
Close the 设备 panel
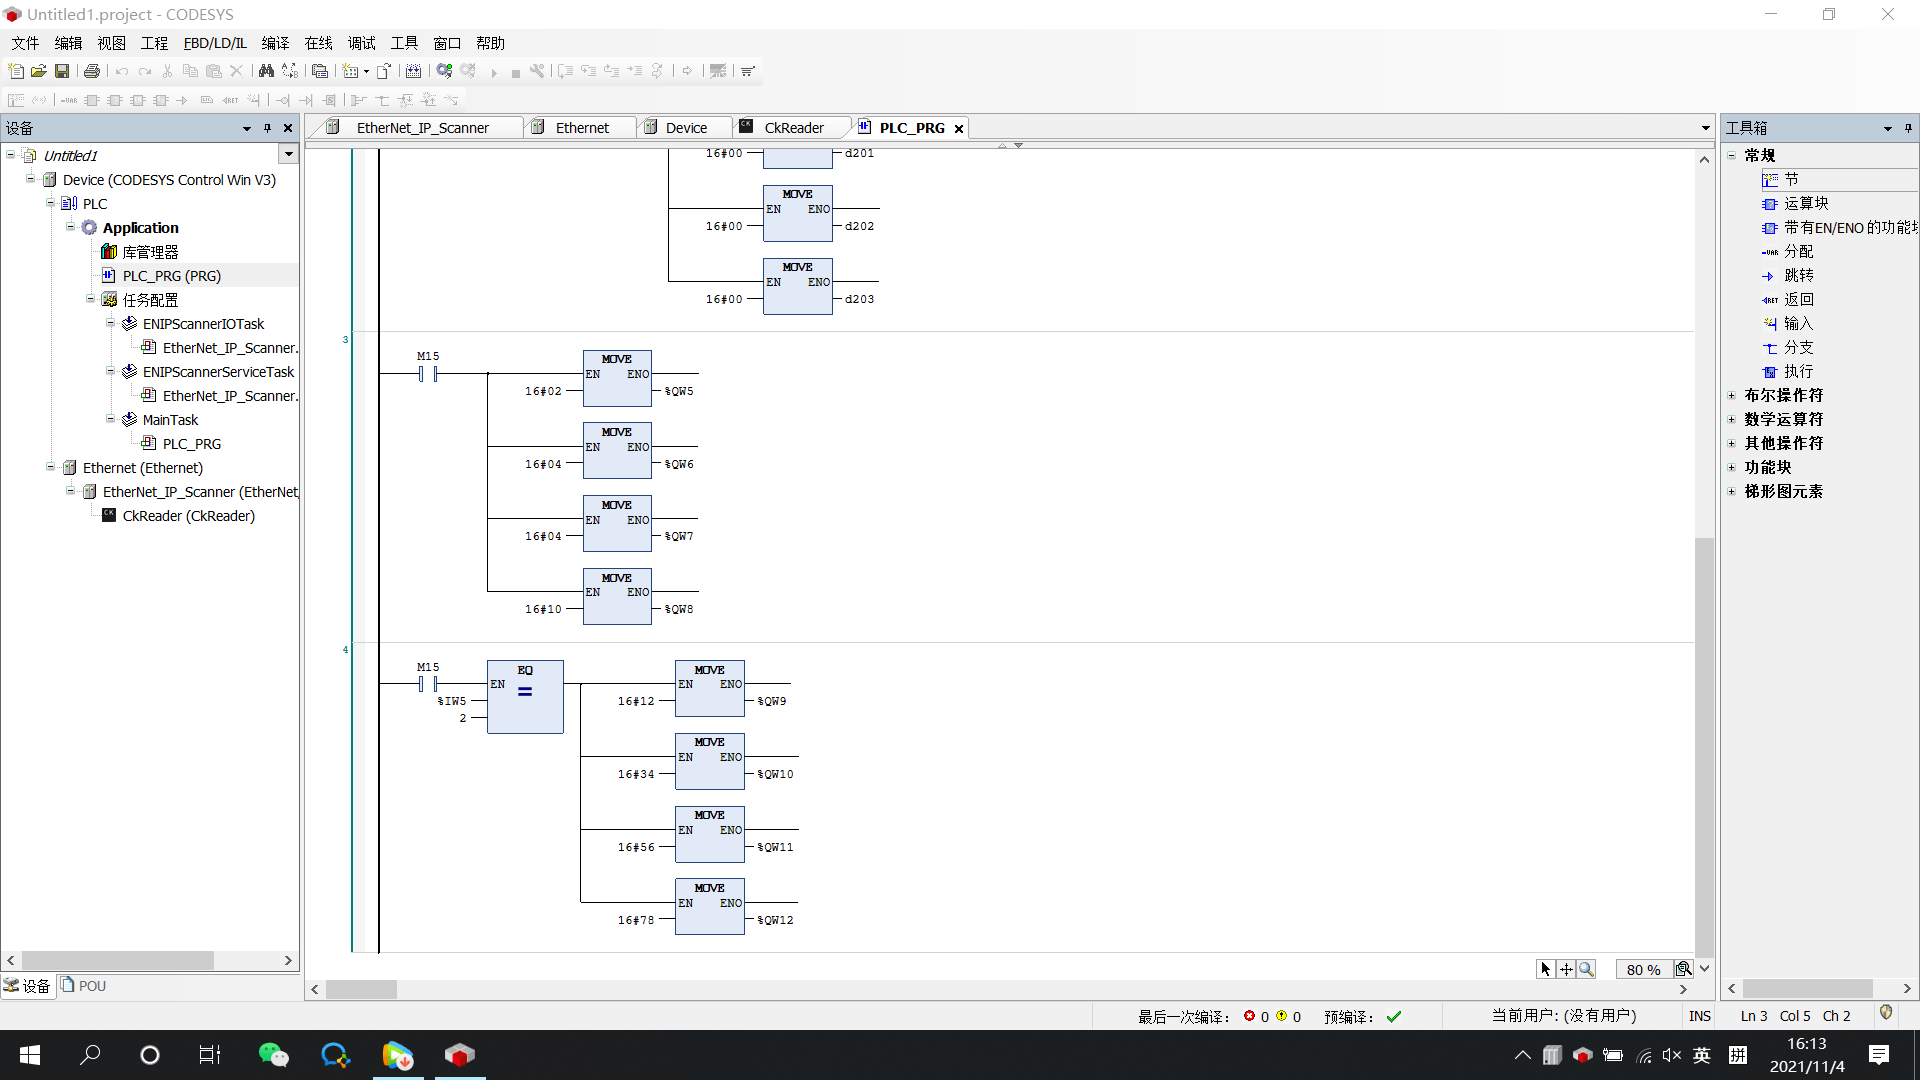pos(288,128)
